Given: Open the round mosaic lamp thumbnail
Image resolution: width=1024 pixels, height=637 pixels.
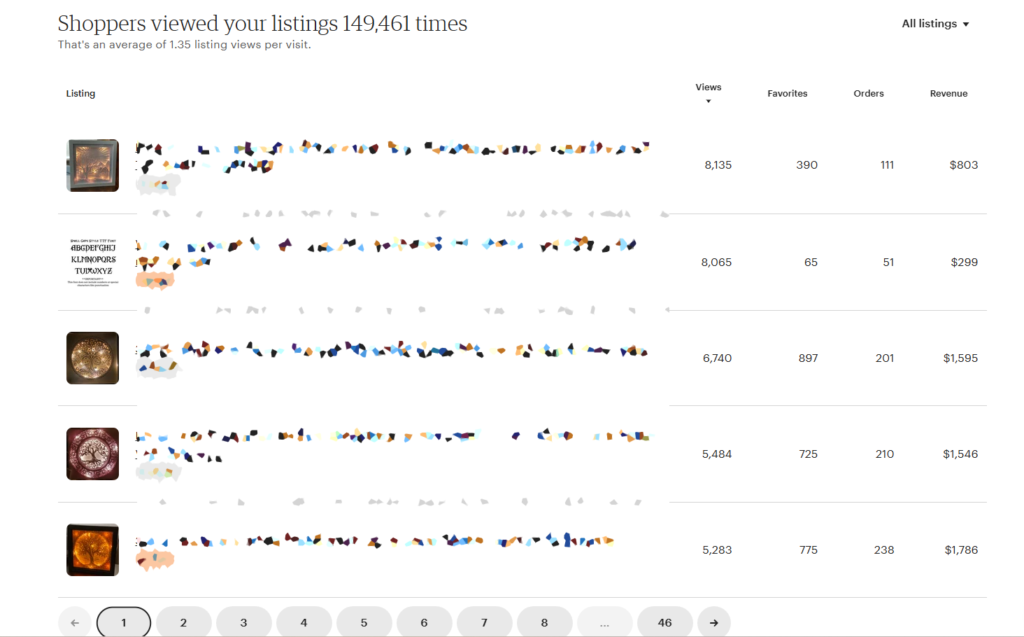Looking at the screenshot, I should pos(92,357).
